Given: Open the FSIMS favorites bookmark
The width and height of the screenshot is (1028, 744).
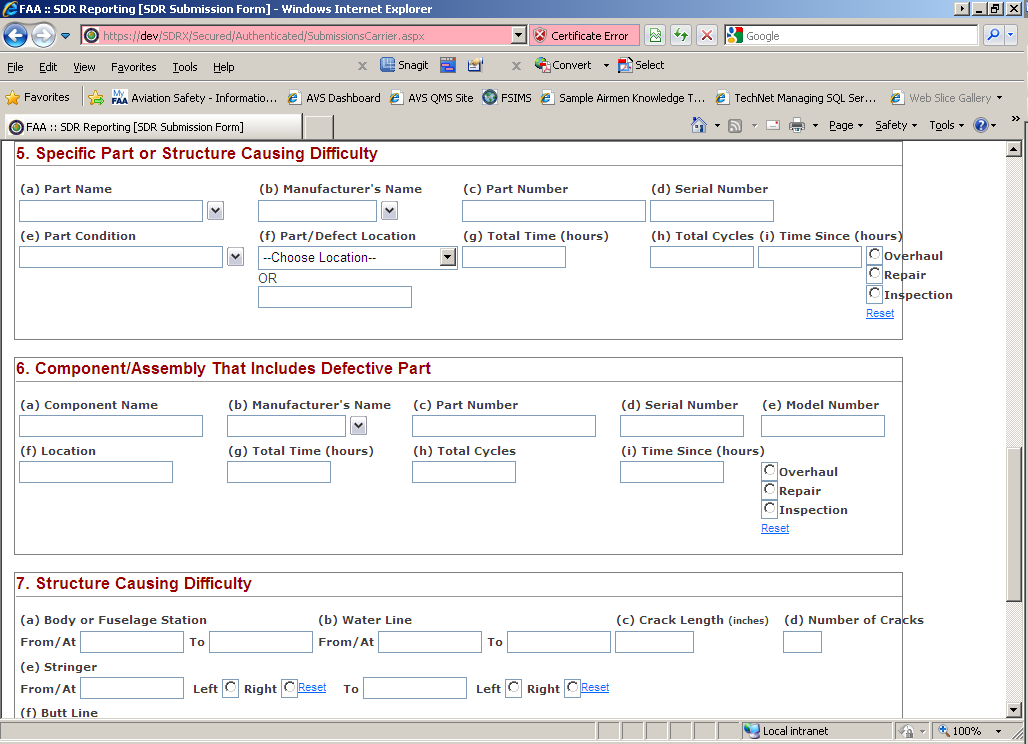Looking at the screenshot, I should coord(507,98).
